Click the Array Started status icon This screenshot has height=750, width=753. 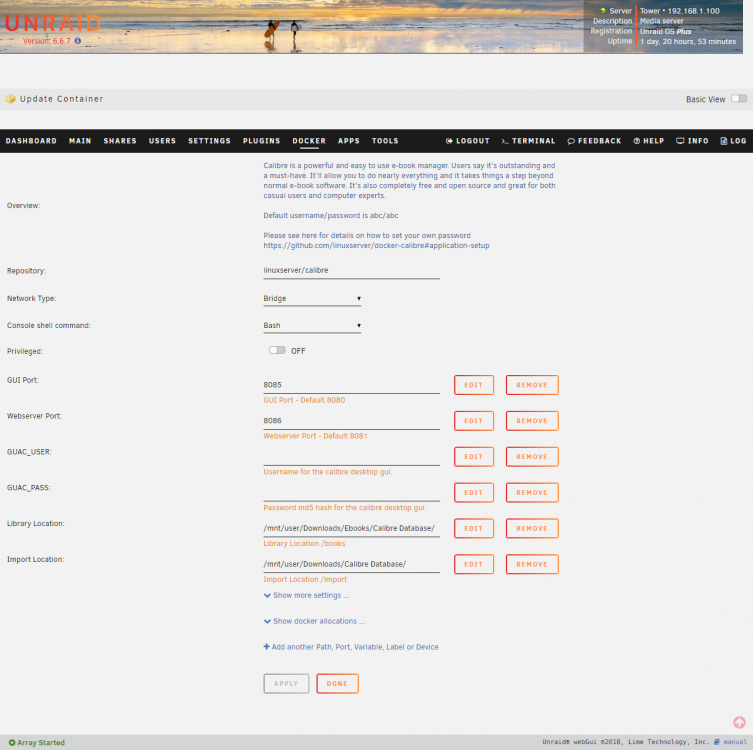pyautogui.click(x=12, y=742)
